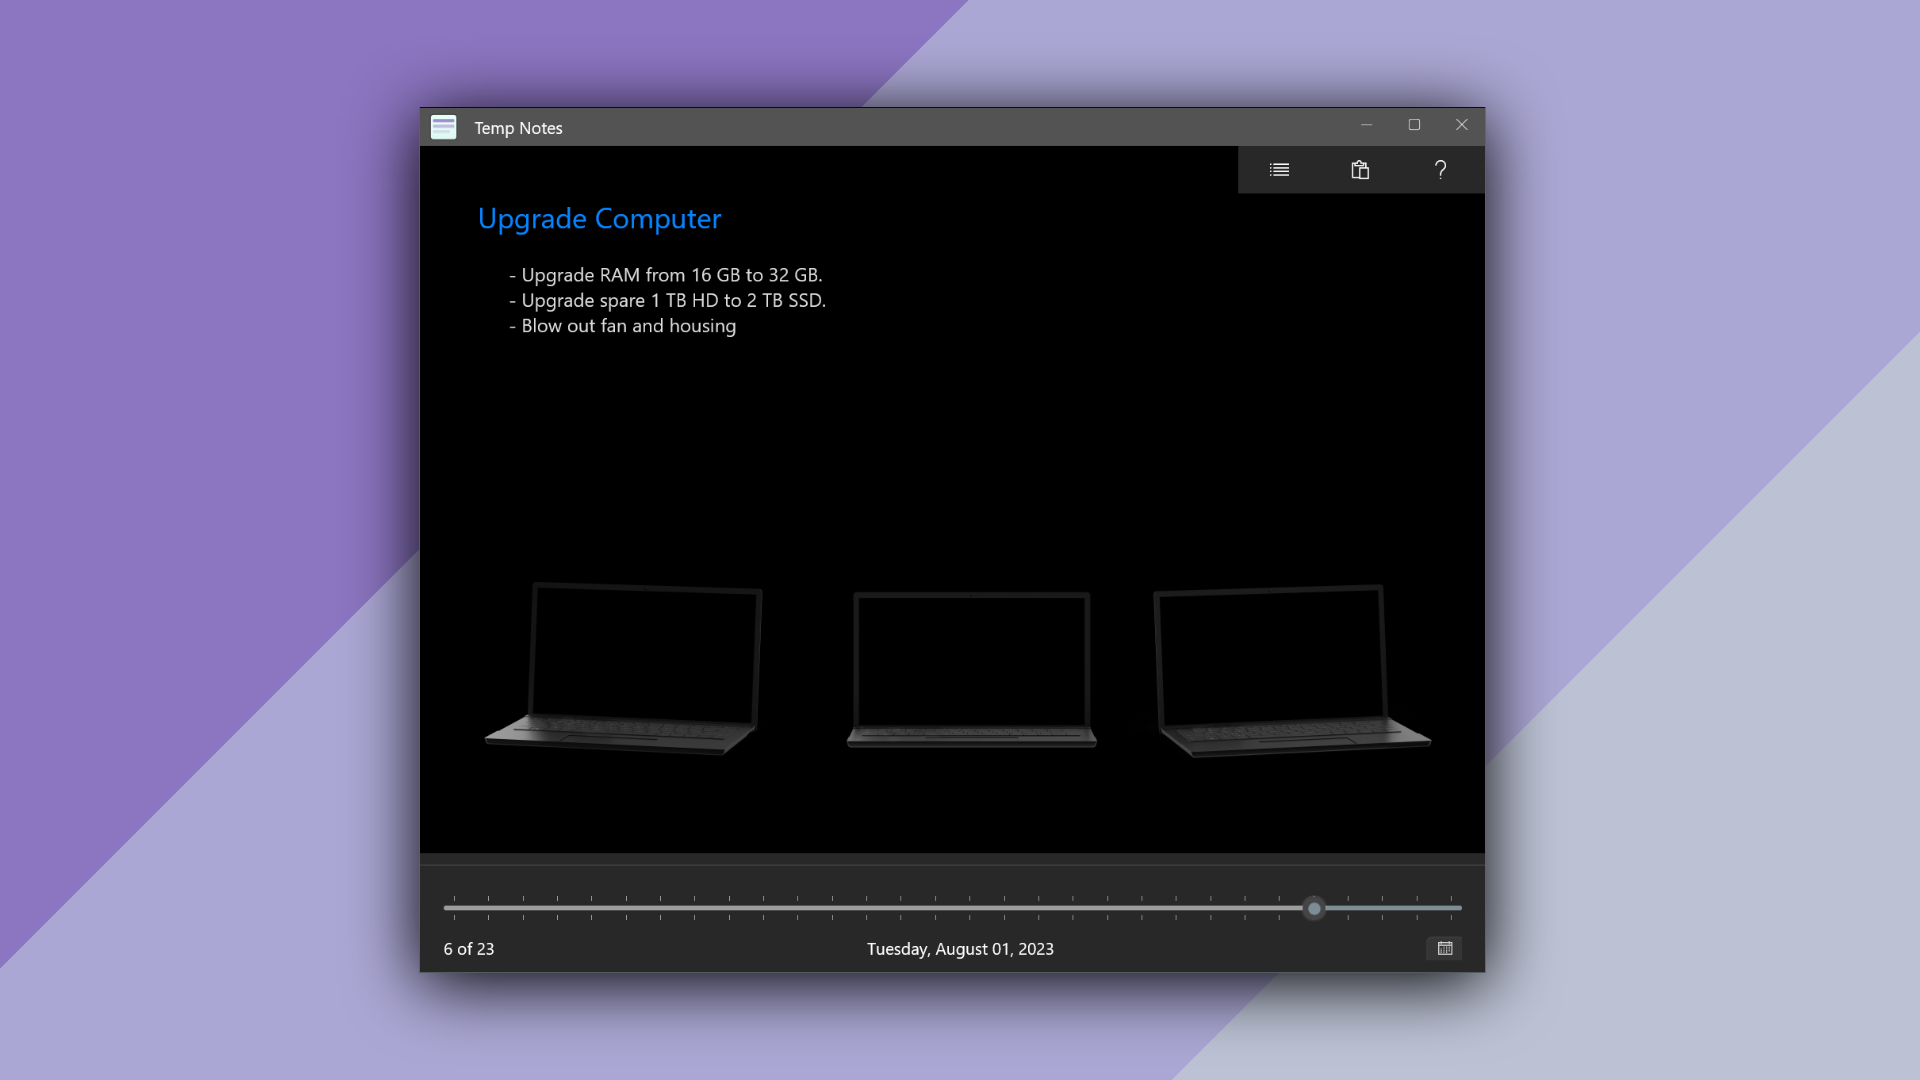The width and height of the screenshot is (1920, 1080).
Task: Place cursor in the "Upgrade RAM" line
Action: point(670,275)
